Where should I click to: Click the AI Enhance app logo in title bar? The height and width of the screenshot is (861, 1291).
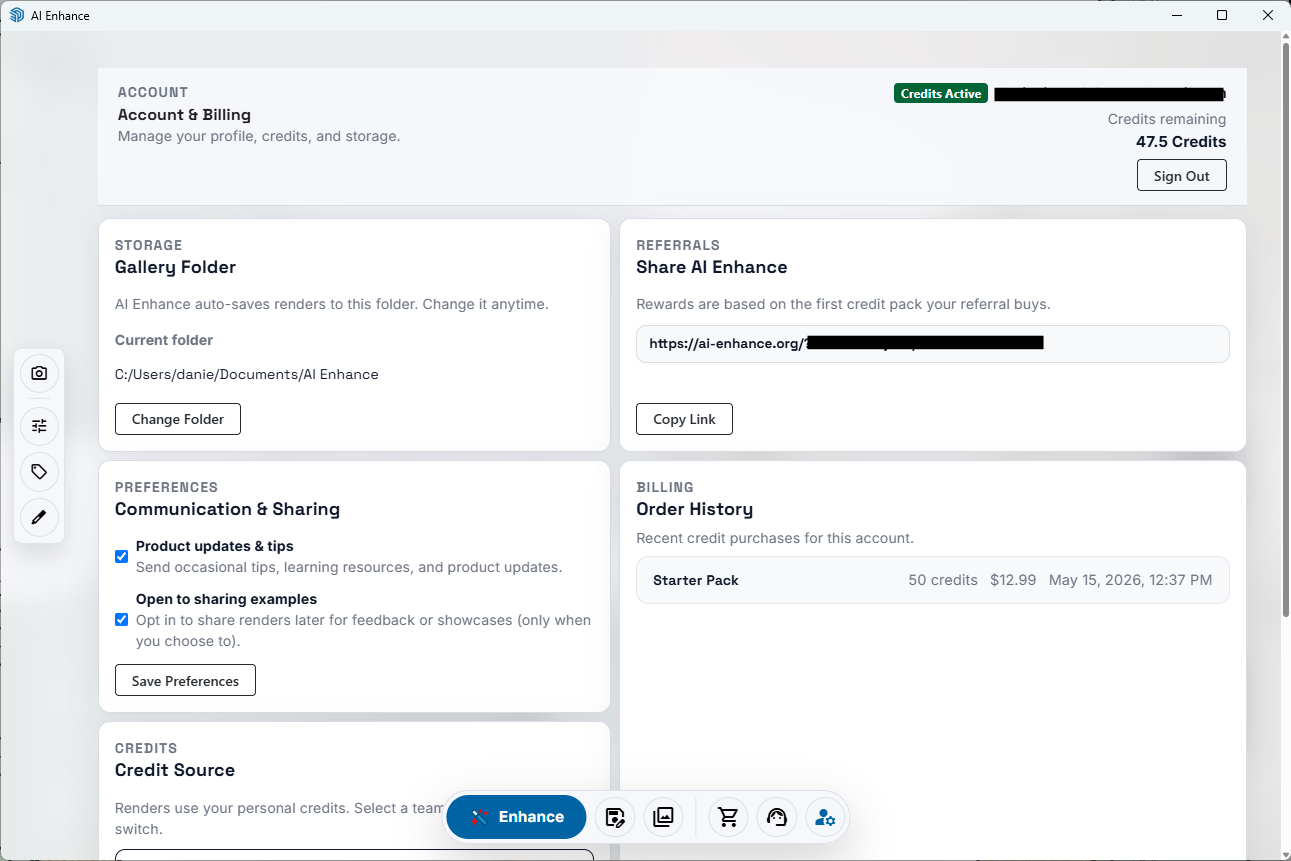coord(16,15)
